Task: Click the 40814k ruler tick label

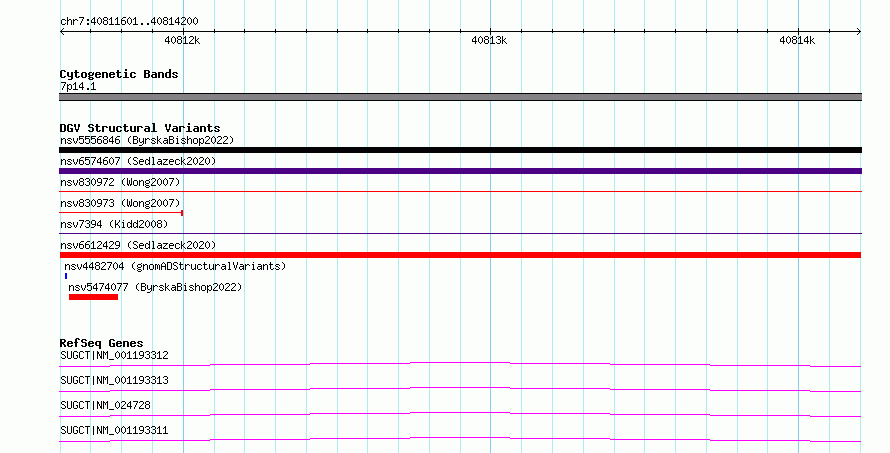Action: click(797, 40)
